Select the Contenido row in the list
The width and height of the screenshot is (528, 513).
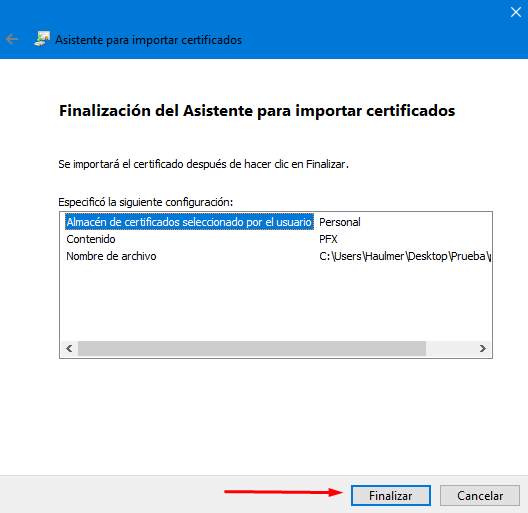click(91, 239)
